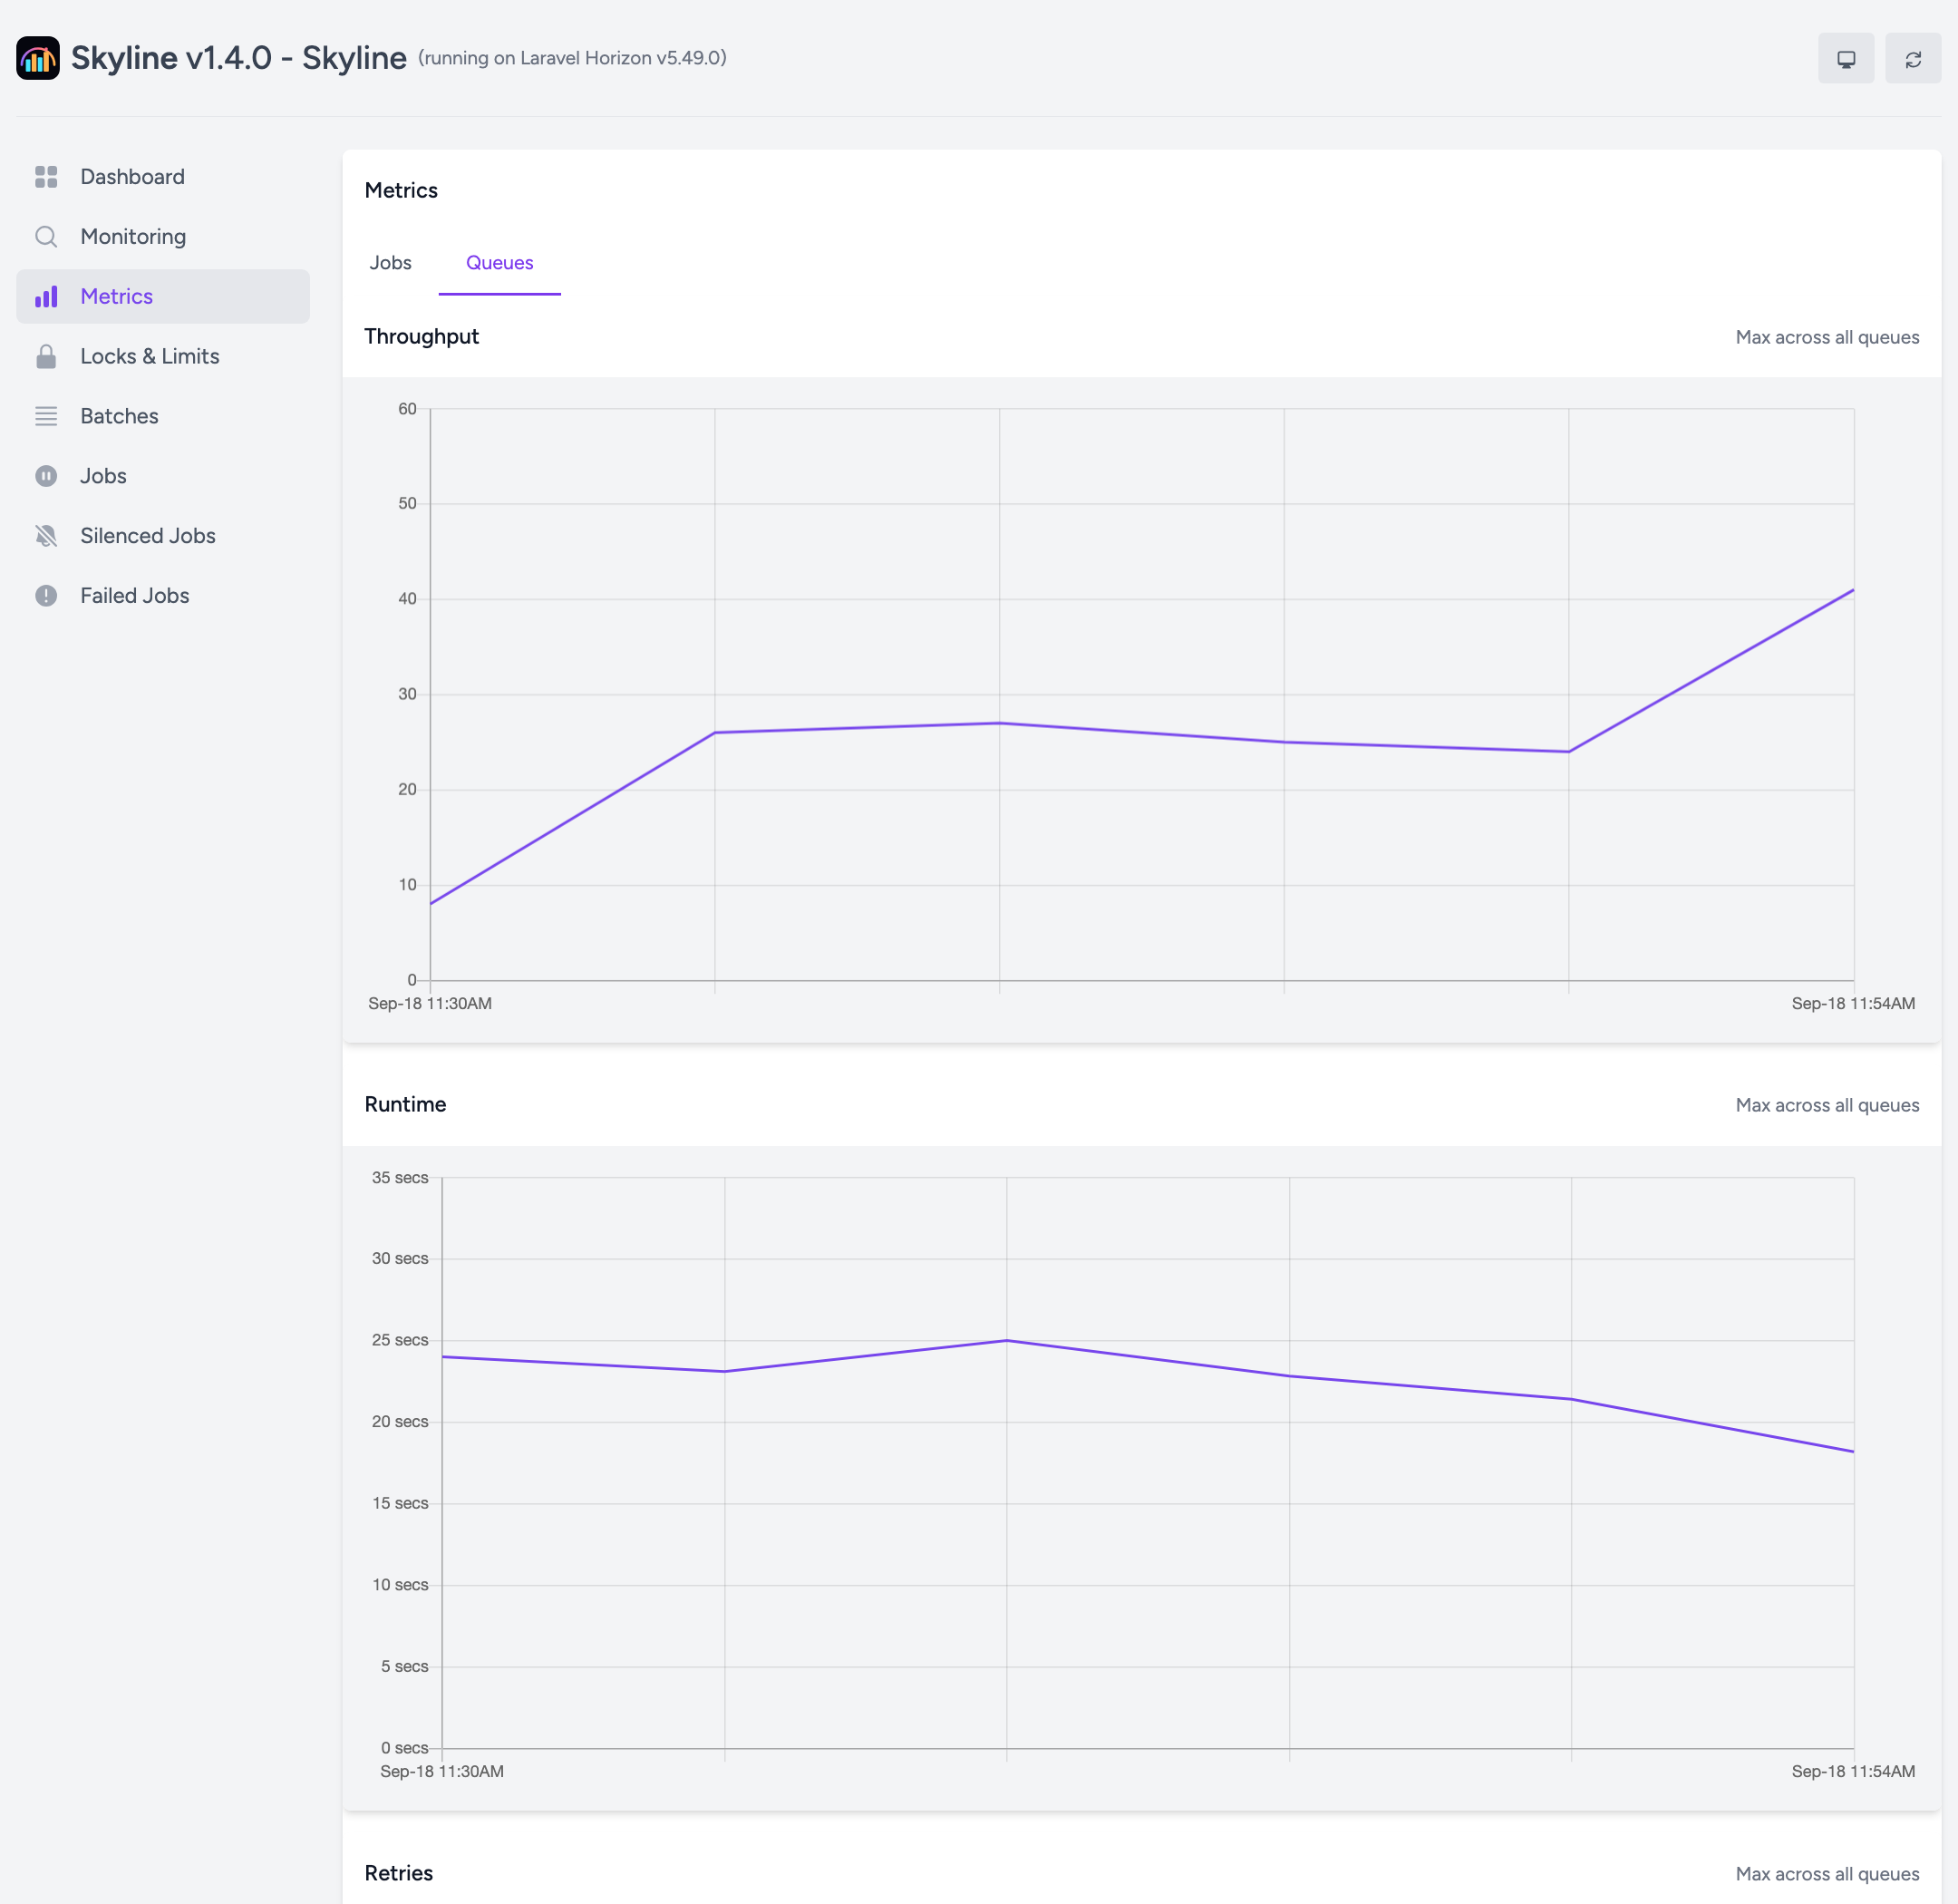Viewport: 1958px width, 1904px height.
Task: Show Failed Jobs list
Action: [x=163, y=596]
